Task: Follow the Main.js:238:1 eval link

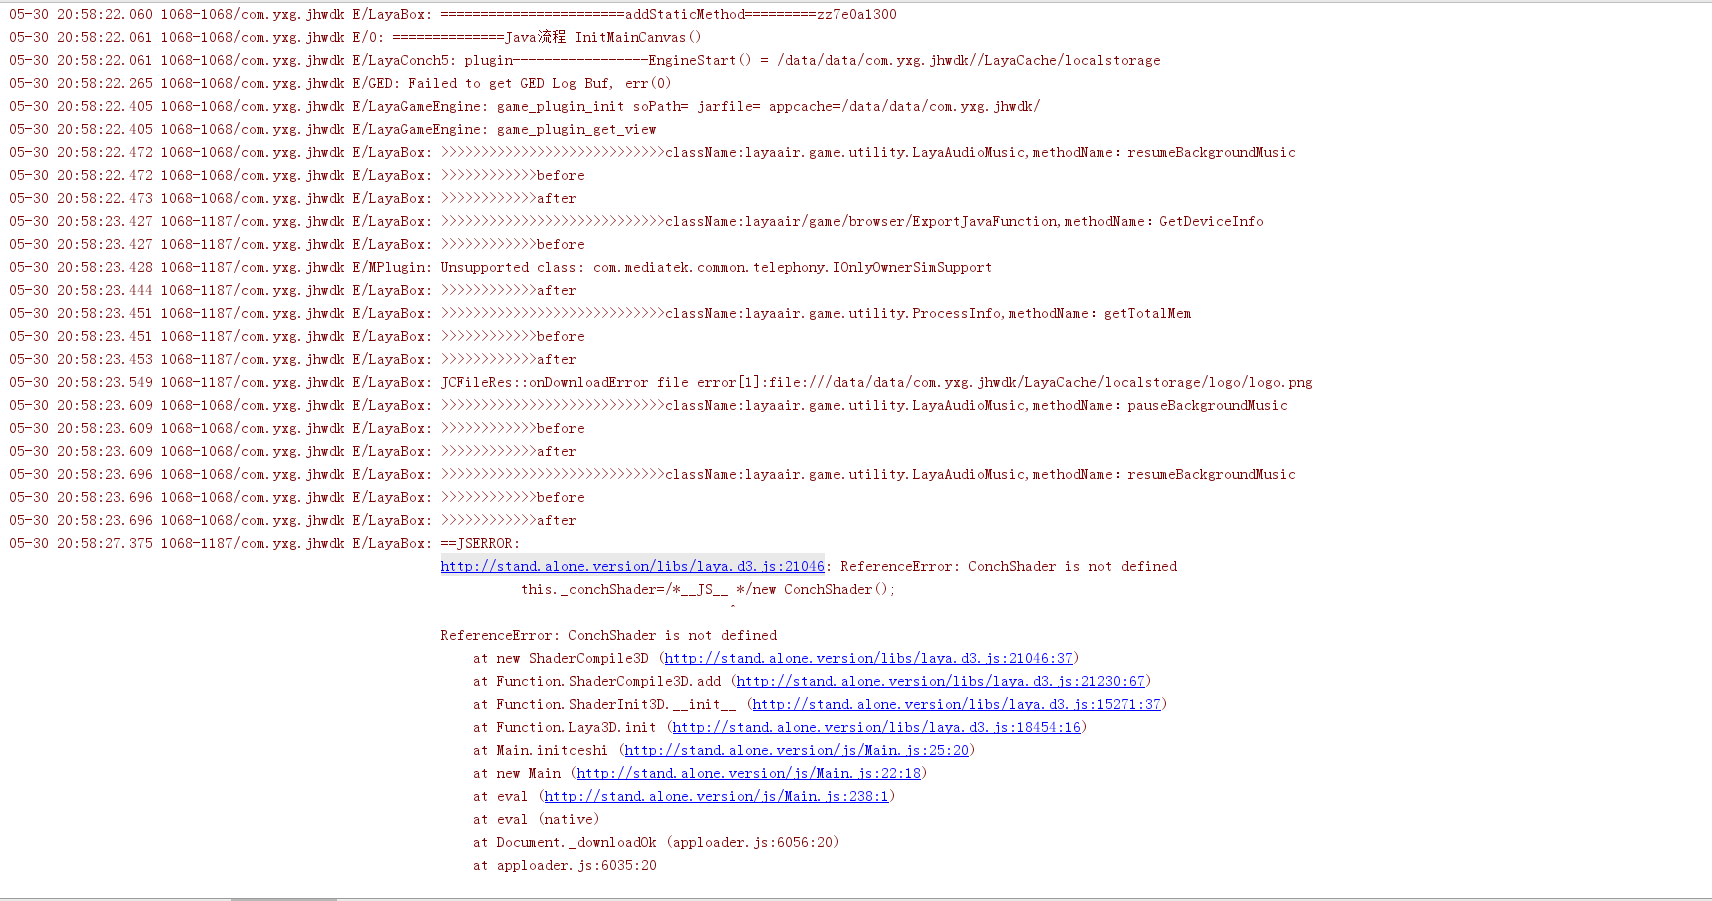Action: (716, 797)
